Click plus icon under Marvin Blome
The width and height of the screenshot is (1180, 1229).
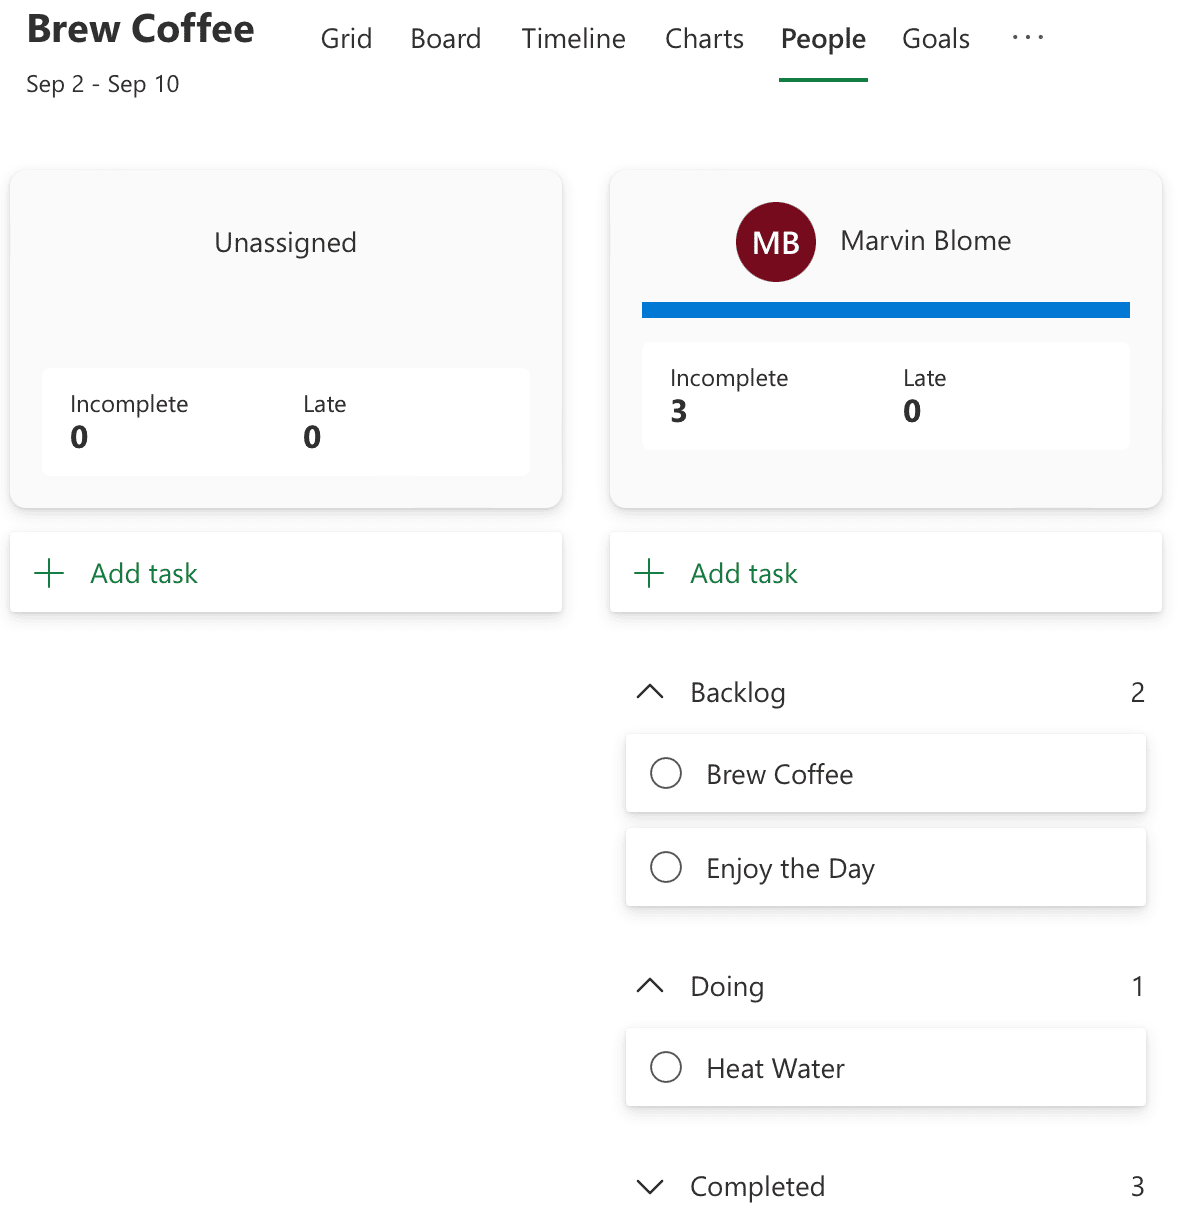(649, 573)
